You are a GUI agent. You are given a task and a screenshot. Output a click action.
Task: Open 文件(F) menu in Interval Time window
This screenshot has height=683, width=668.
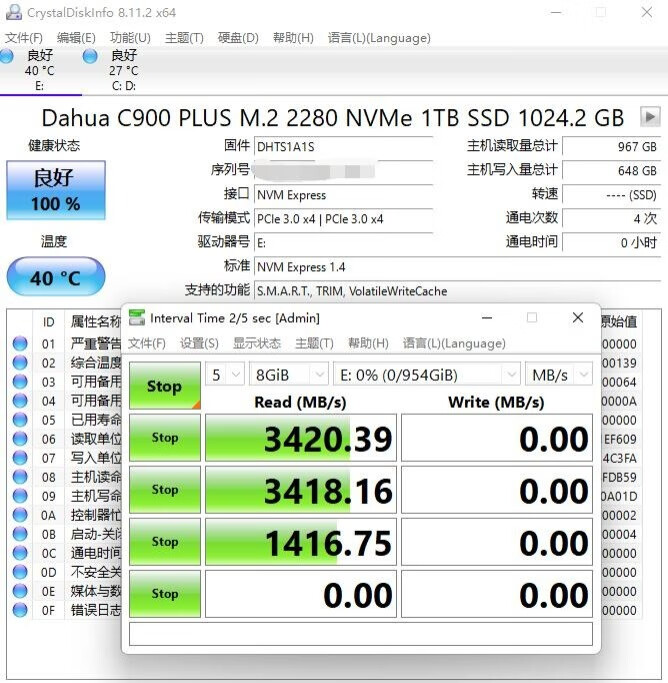147,343
